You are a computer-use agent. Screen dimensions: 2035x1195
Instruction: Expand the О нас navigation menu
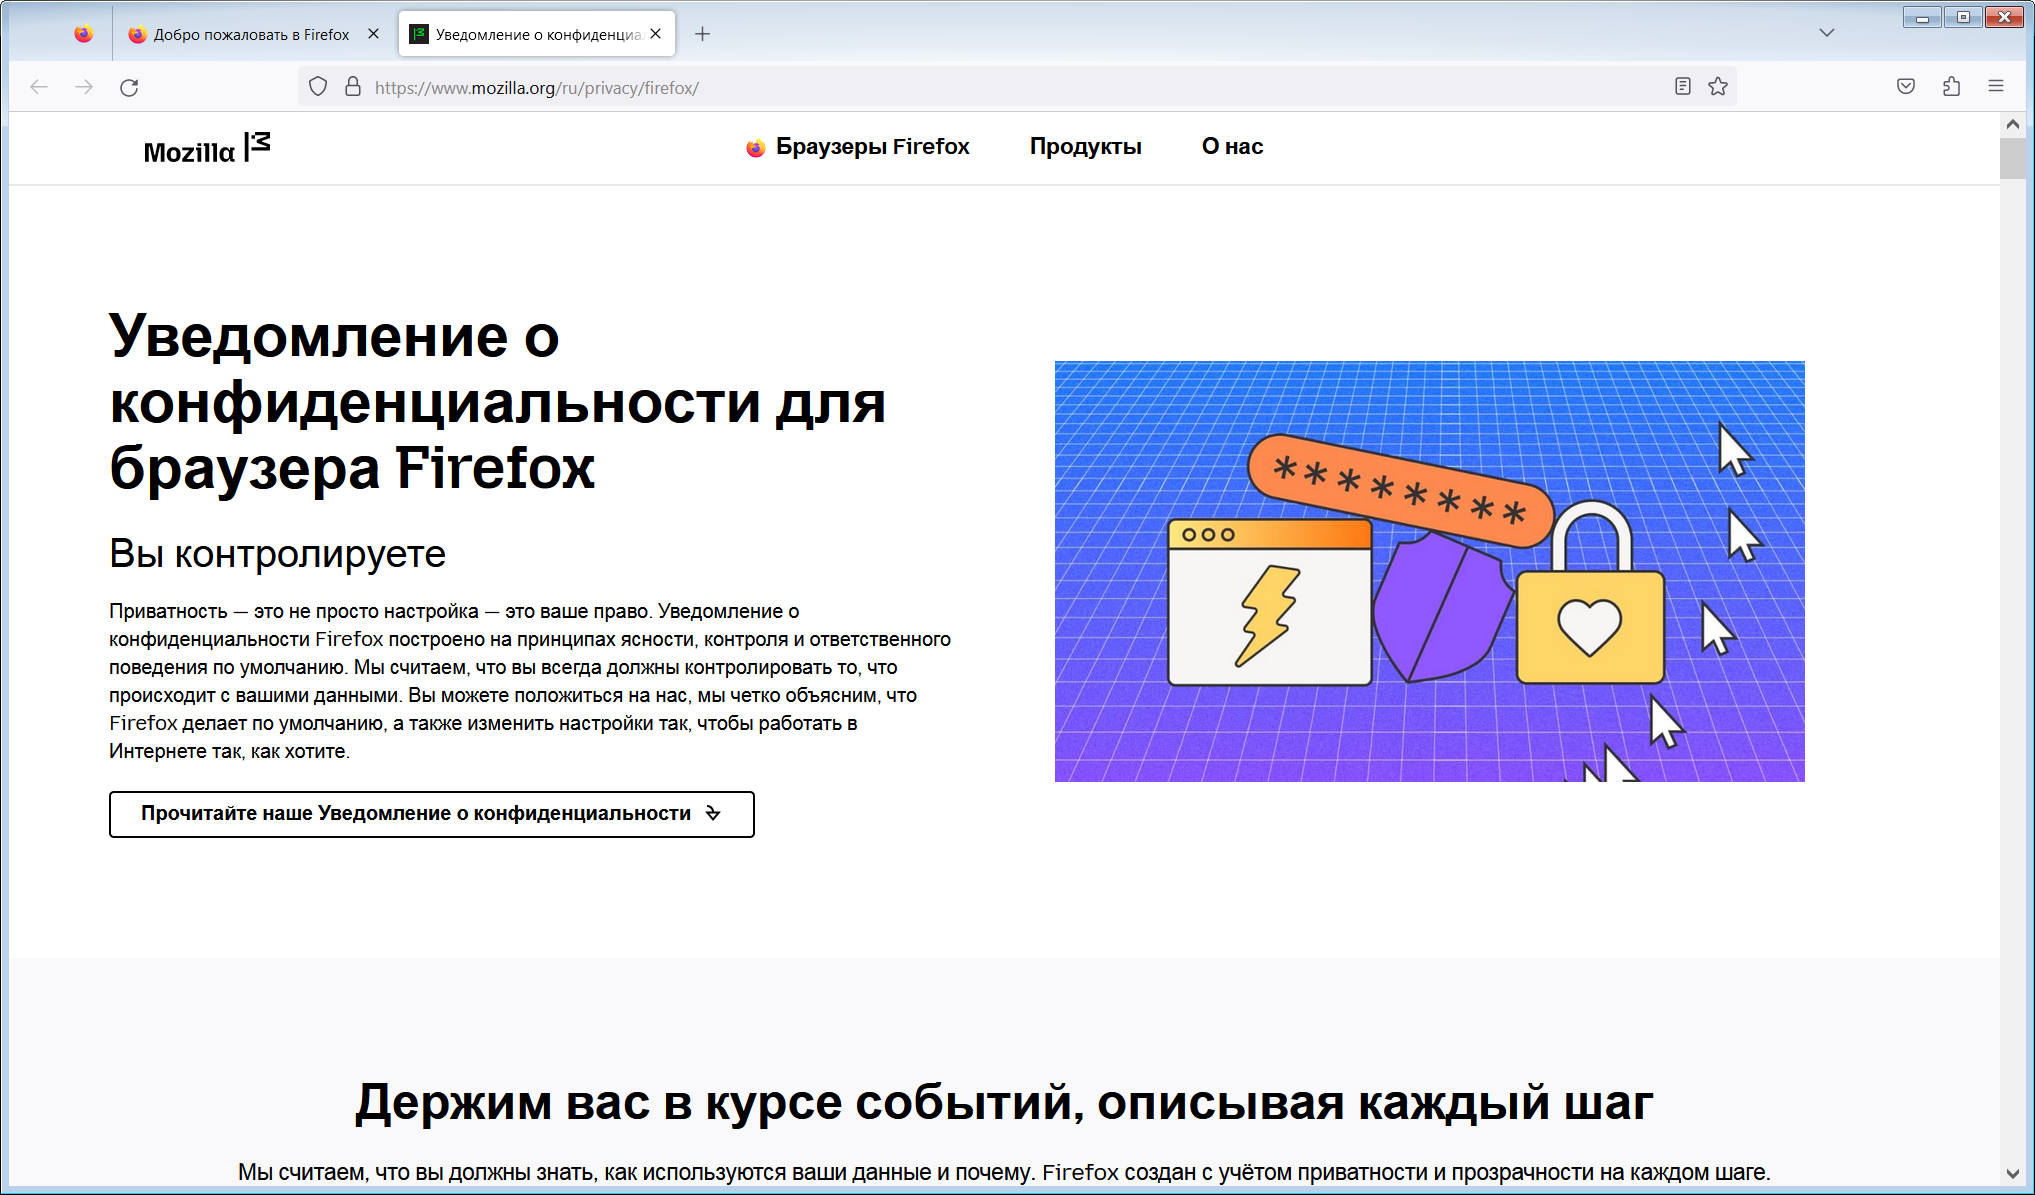(1232, 147)
